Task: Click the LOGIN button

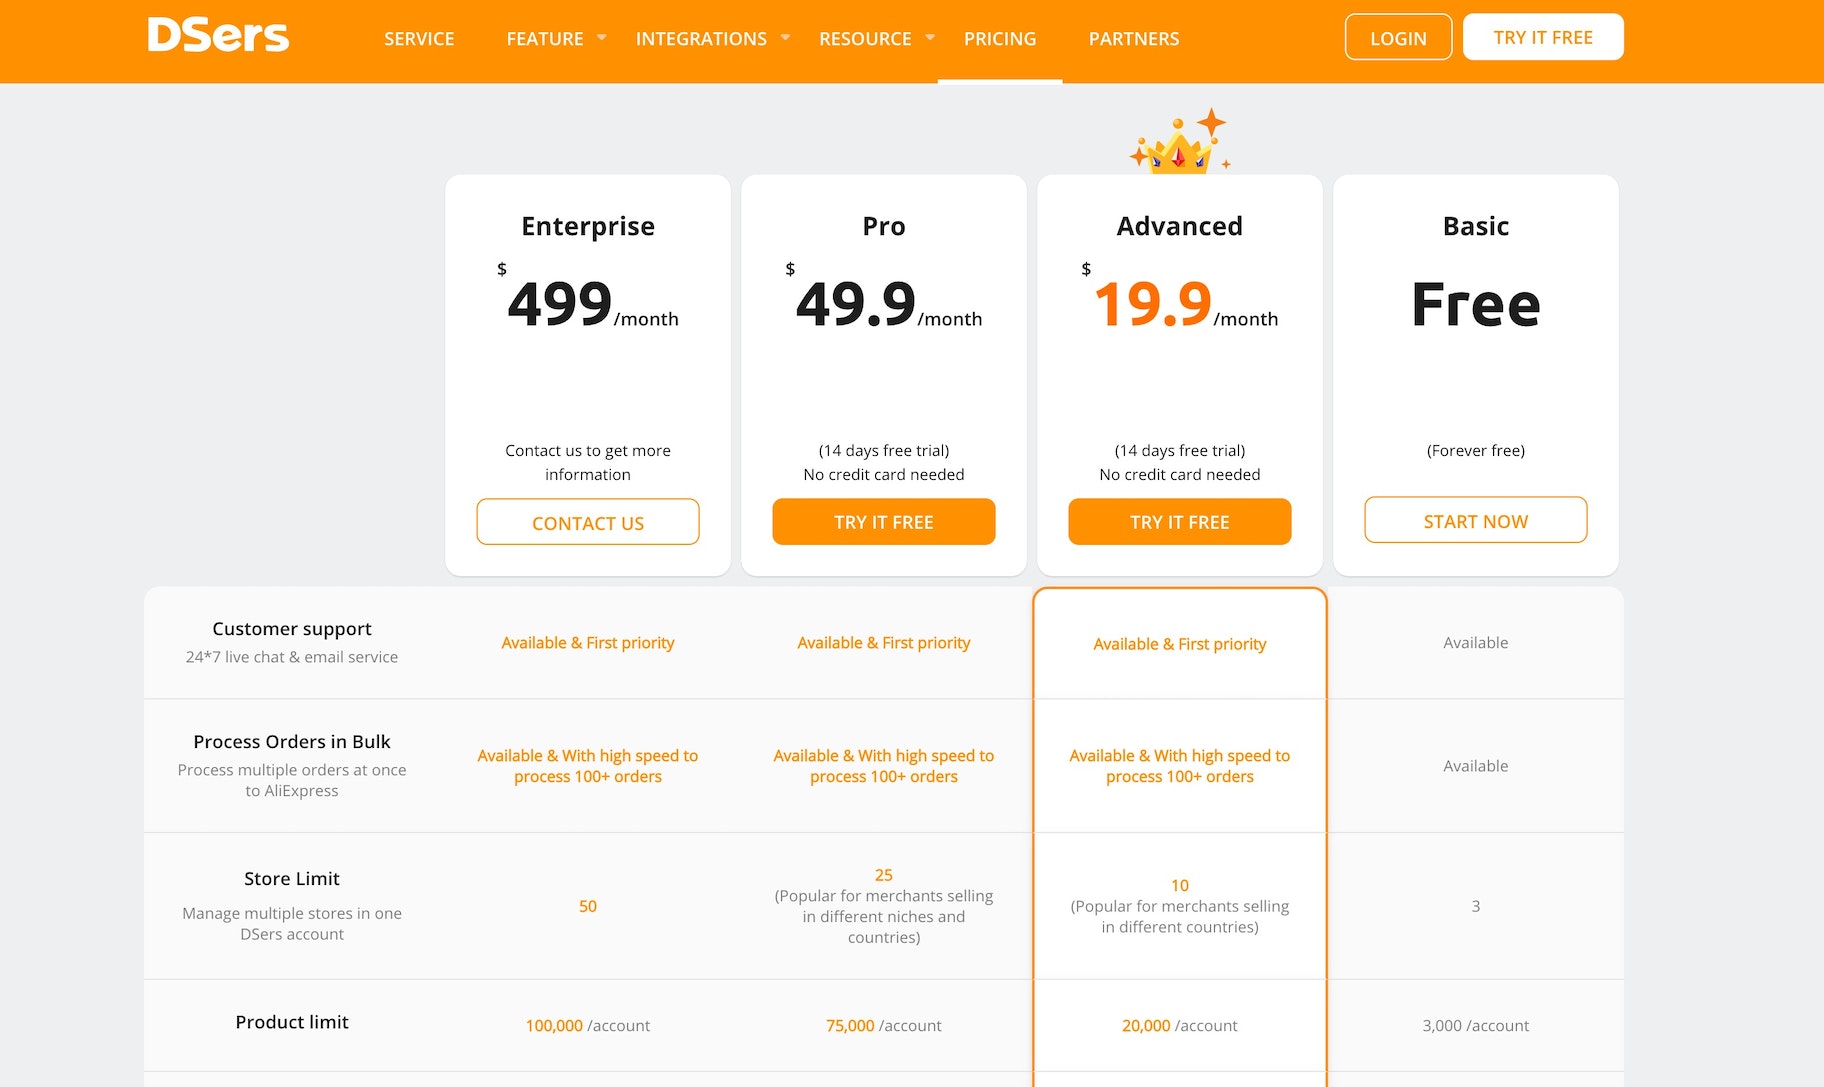Action: [x=1398, y=38]
